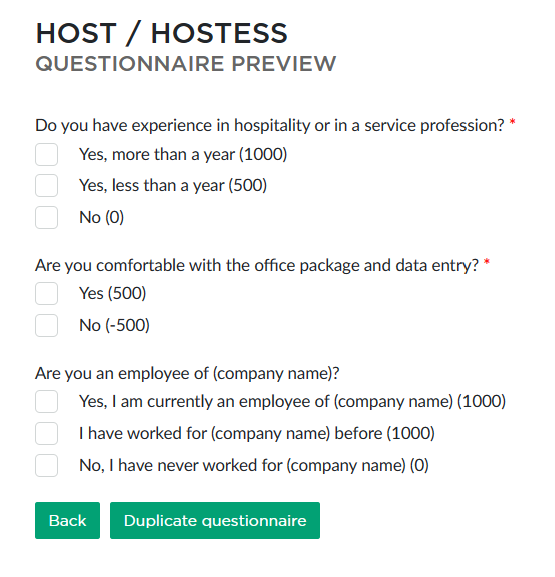The height and width of the screenshot is (577, 555).
Task: Click the 'I have worked for (company name) before (1000)' text
Action: (257, 433)
